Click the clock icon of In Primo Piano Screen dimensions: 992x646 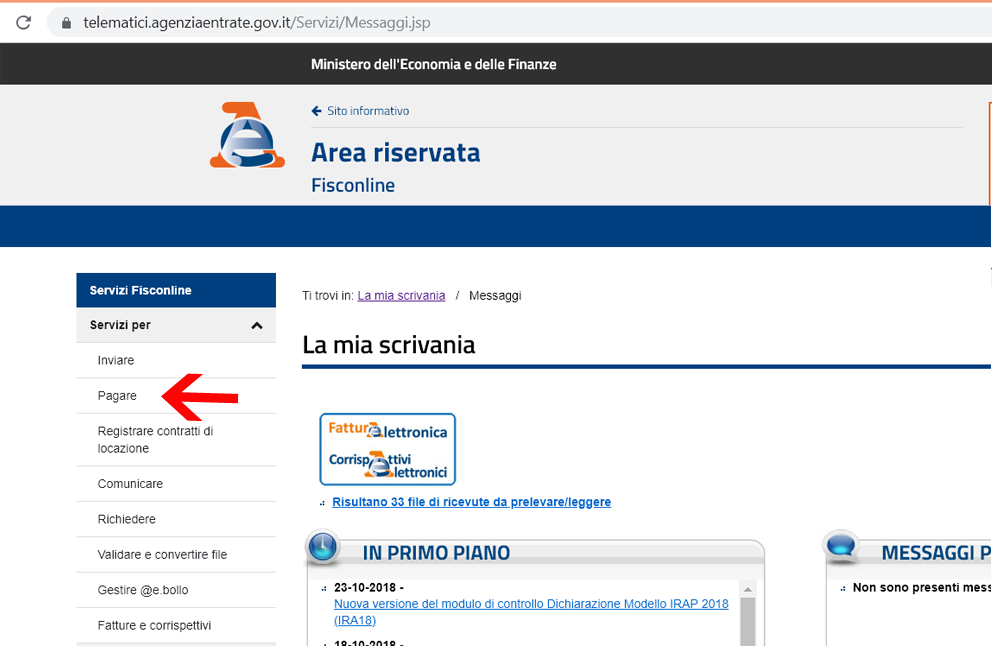(x=323, y=545)
